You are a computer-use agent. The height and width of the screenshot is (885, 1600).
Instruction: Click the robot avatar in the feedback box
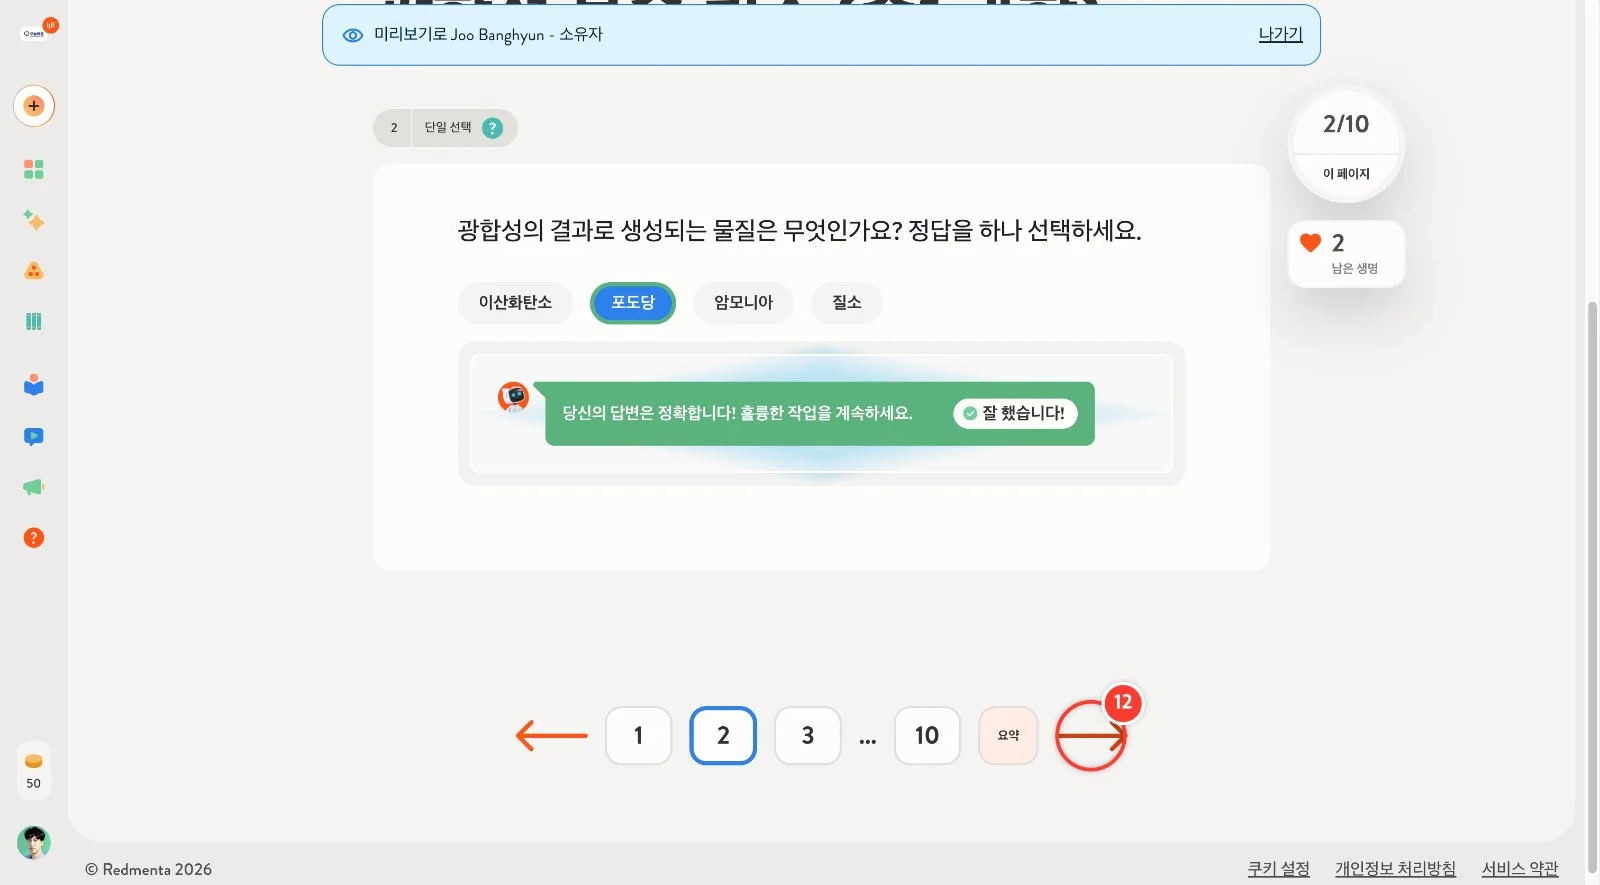(514, 397)
